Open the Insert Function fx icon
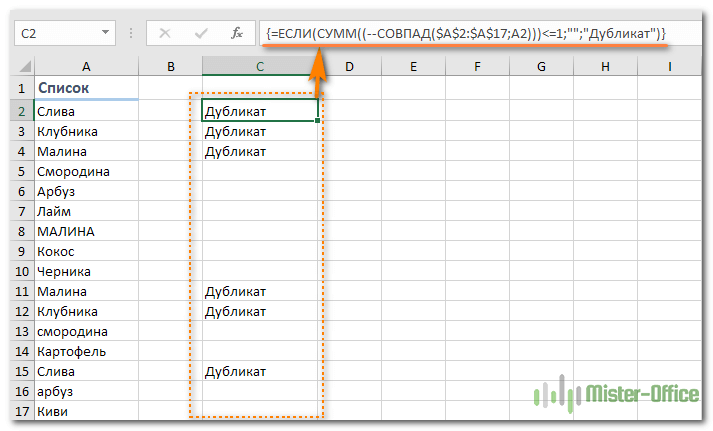Viewport: 713px width, 431px height. tap(237, 33)
